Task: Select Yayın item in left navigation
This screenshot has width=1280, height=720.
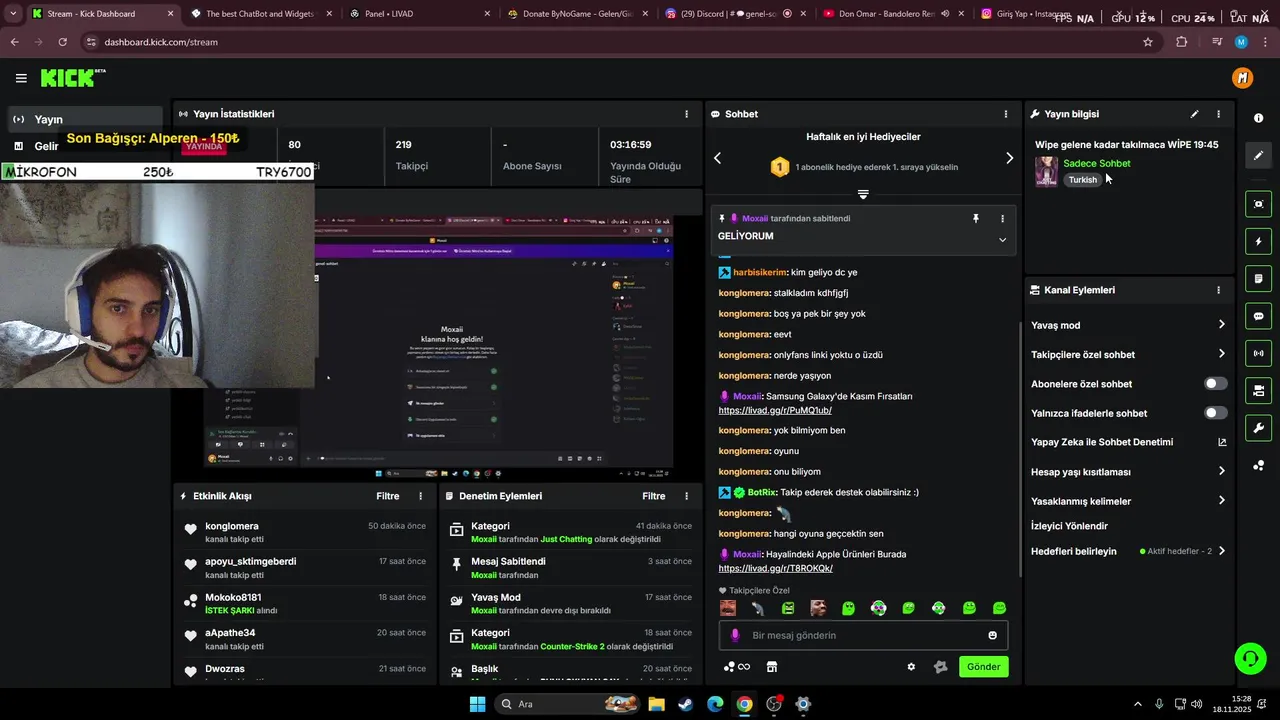Action: point(84,119)
